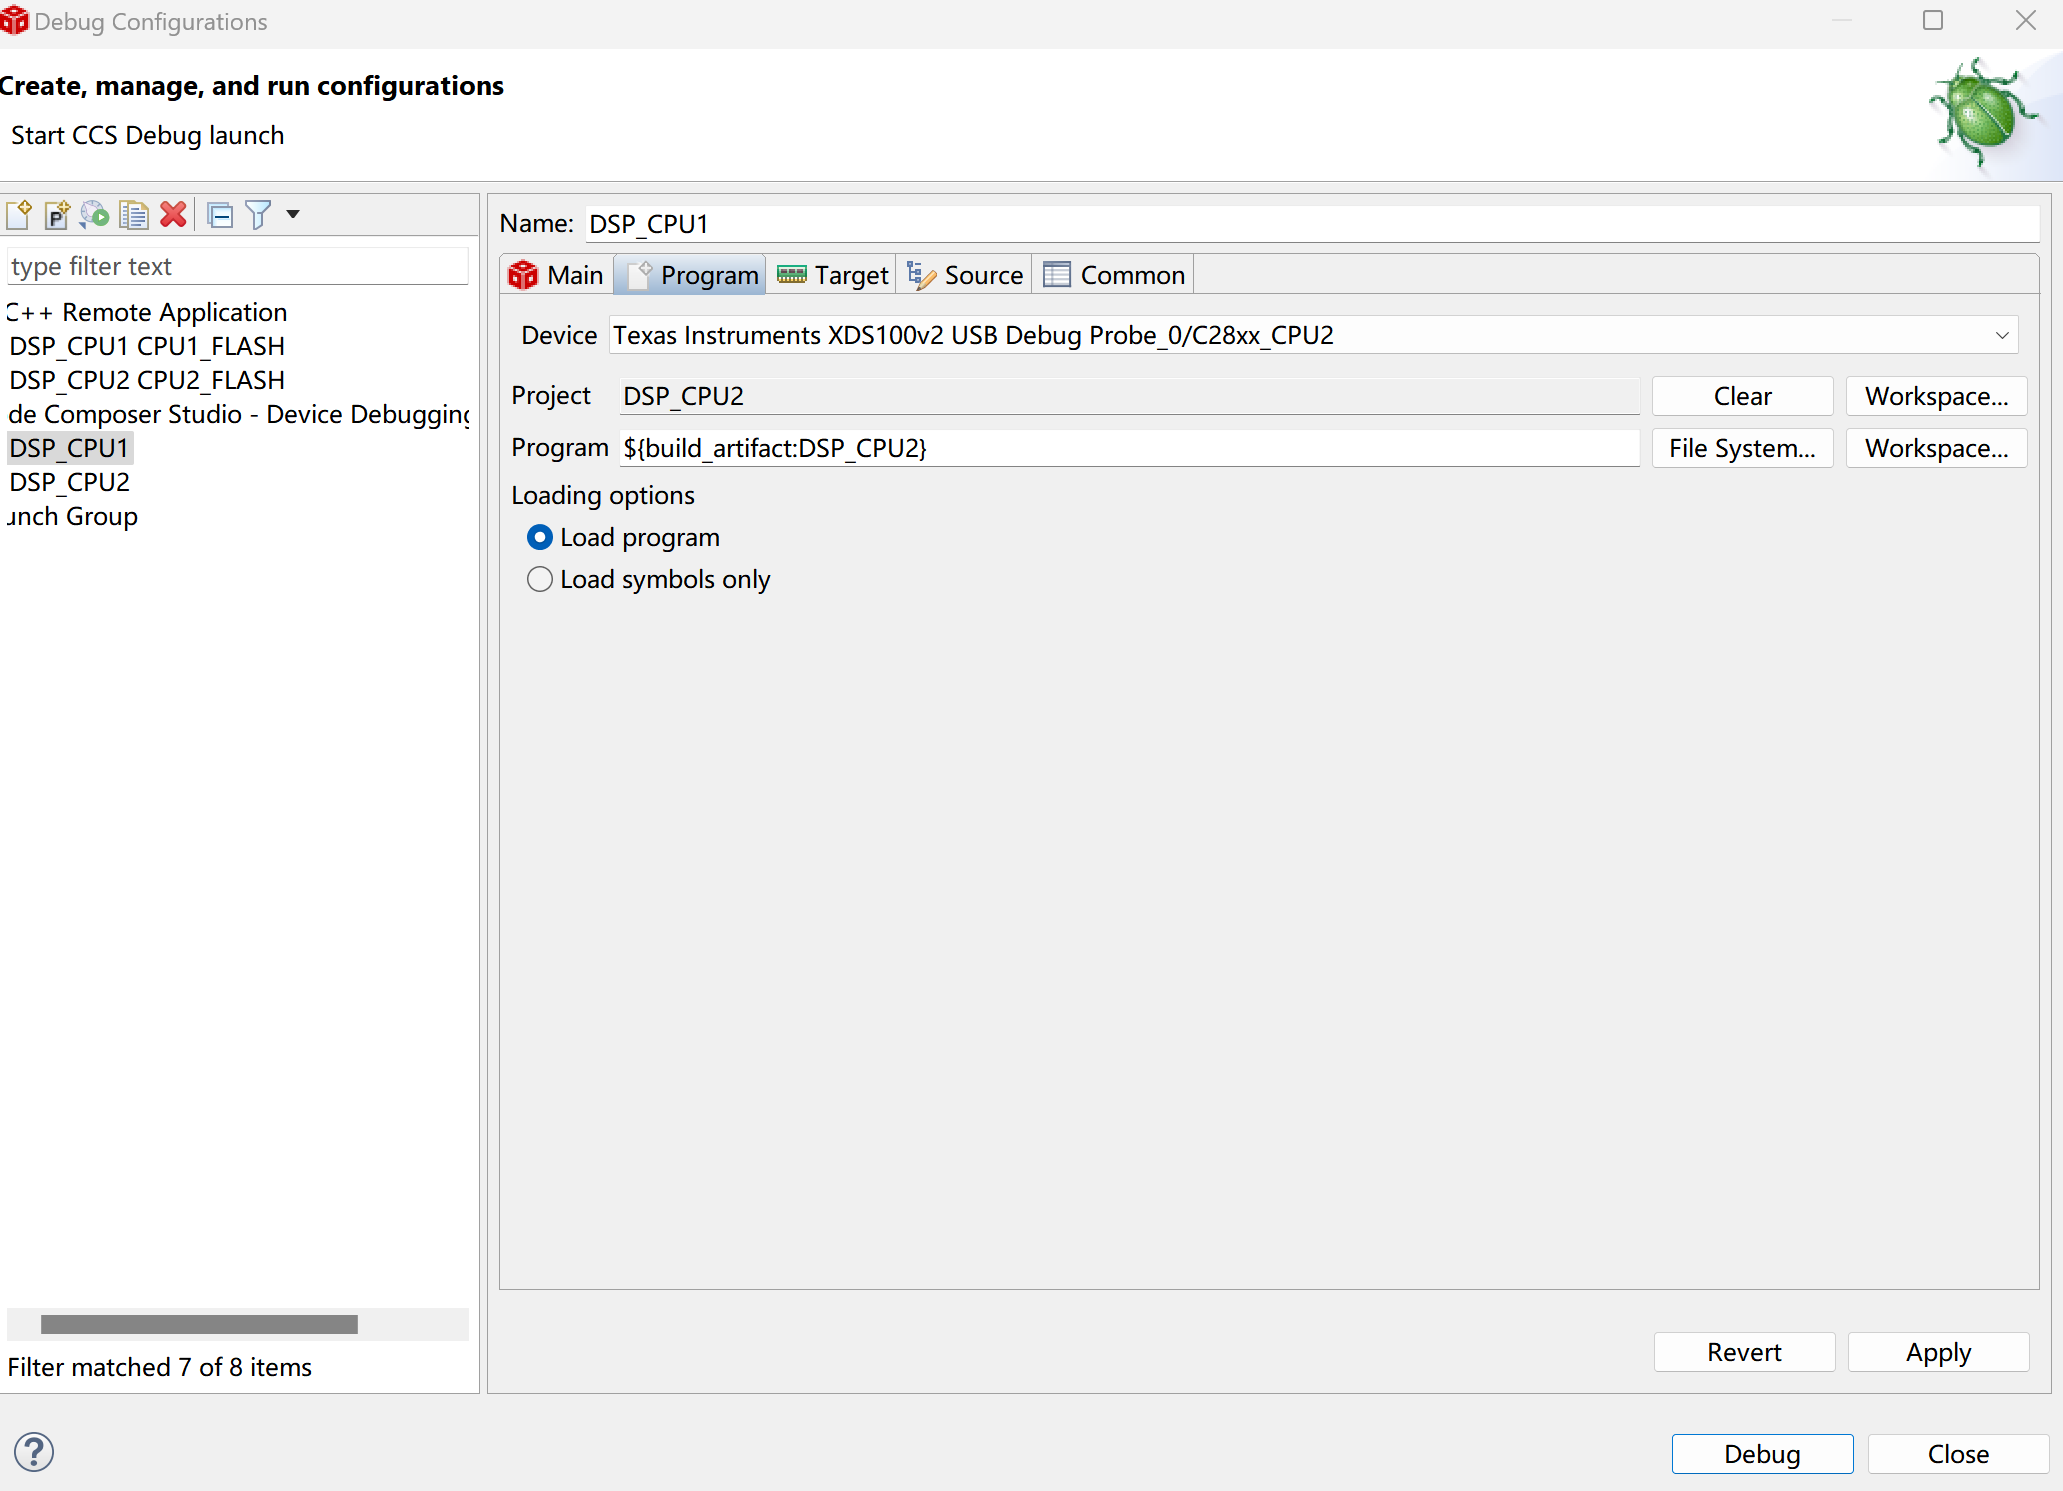Duplicate the selected launch configuration
The height and width of the screenshot is (1491, 2063).
pos(133,215)
